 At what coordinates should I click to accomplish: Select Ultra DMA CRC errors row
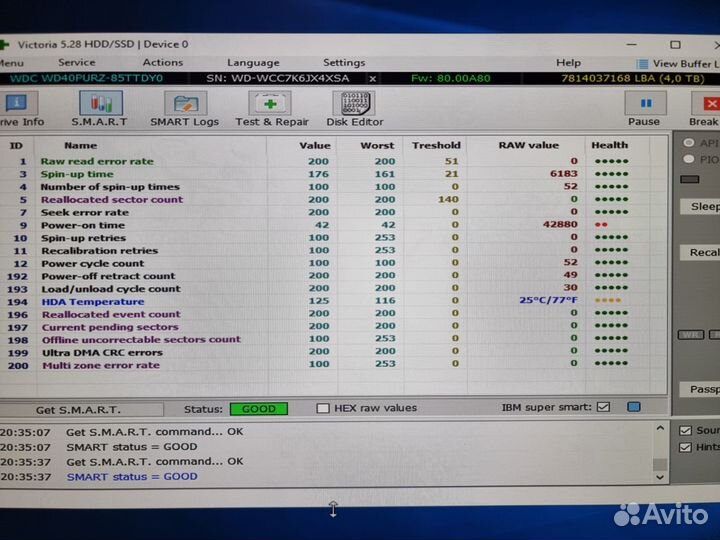(333, 352)
